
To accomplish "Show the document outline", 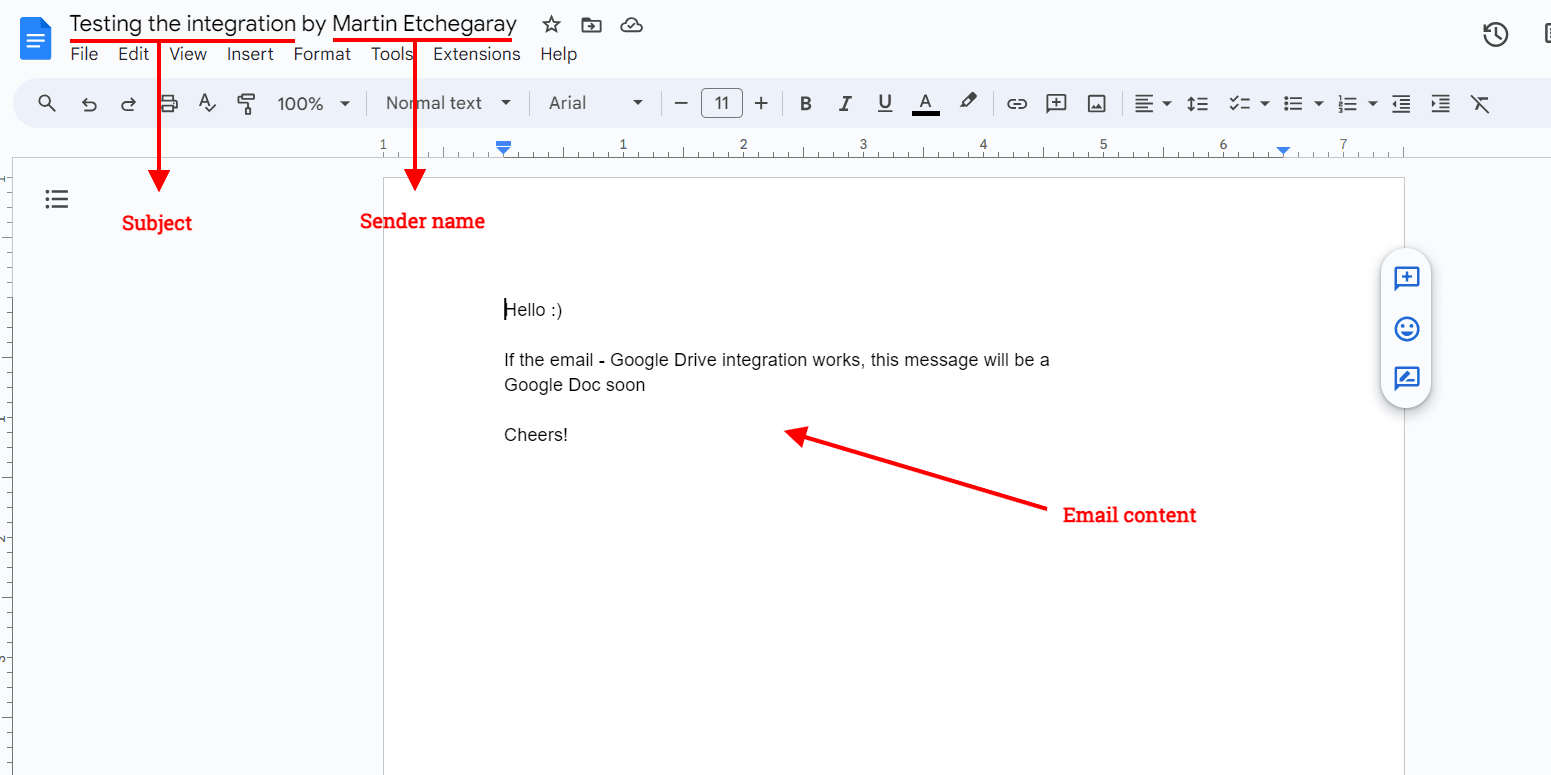I will (56, 199).
